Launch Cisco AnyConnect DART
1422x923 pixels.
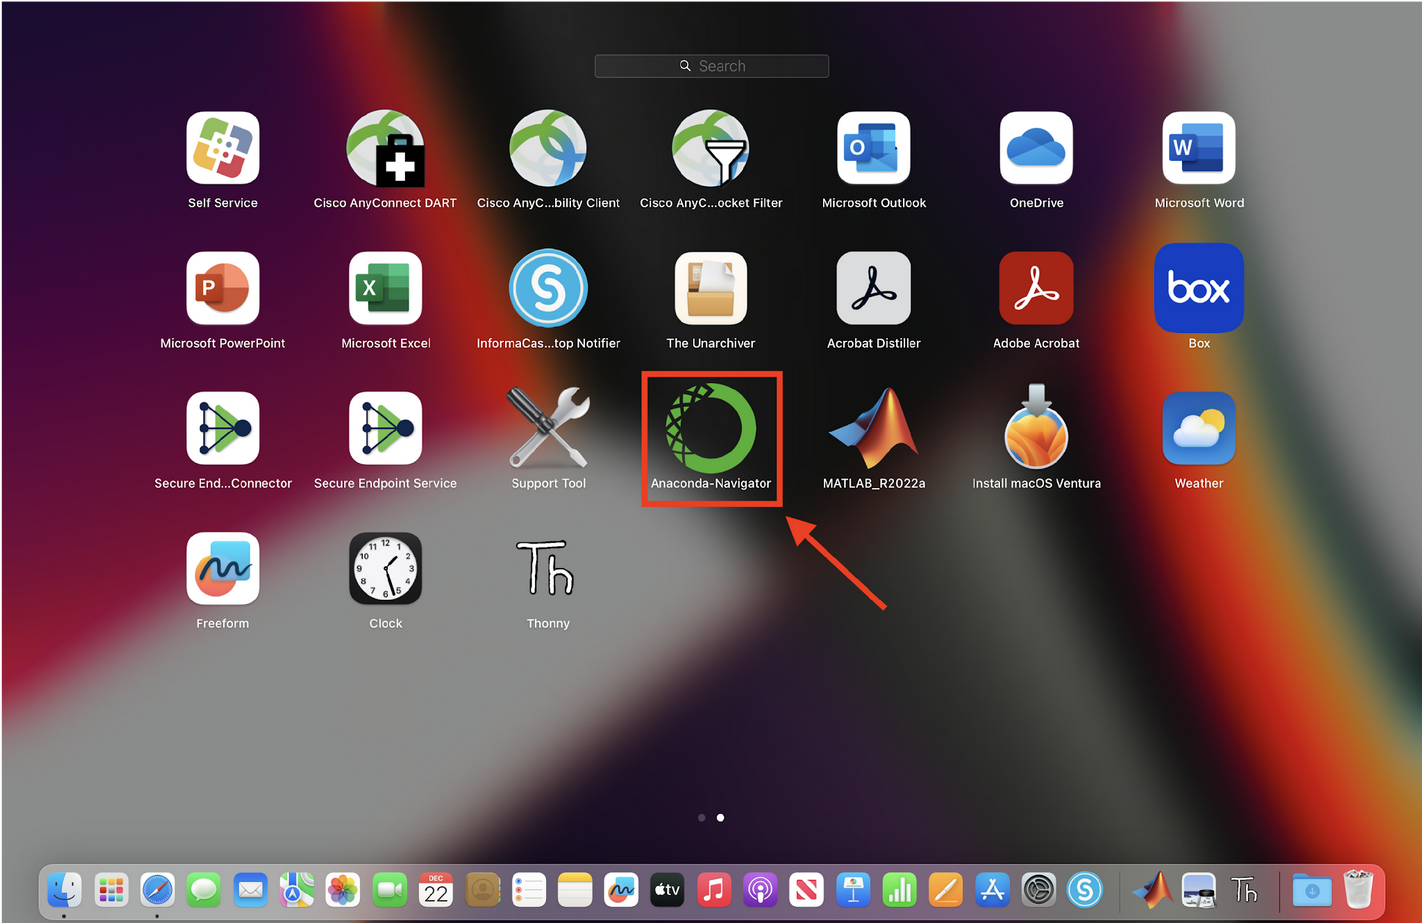coord(386,148)
